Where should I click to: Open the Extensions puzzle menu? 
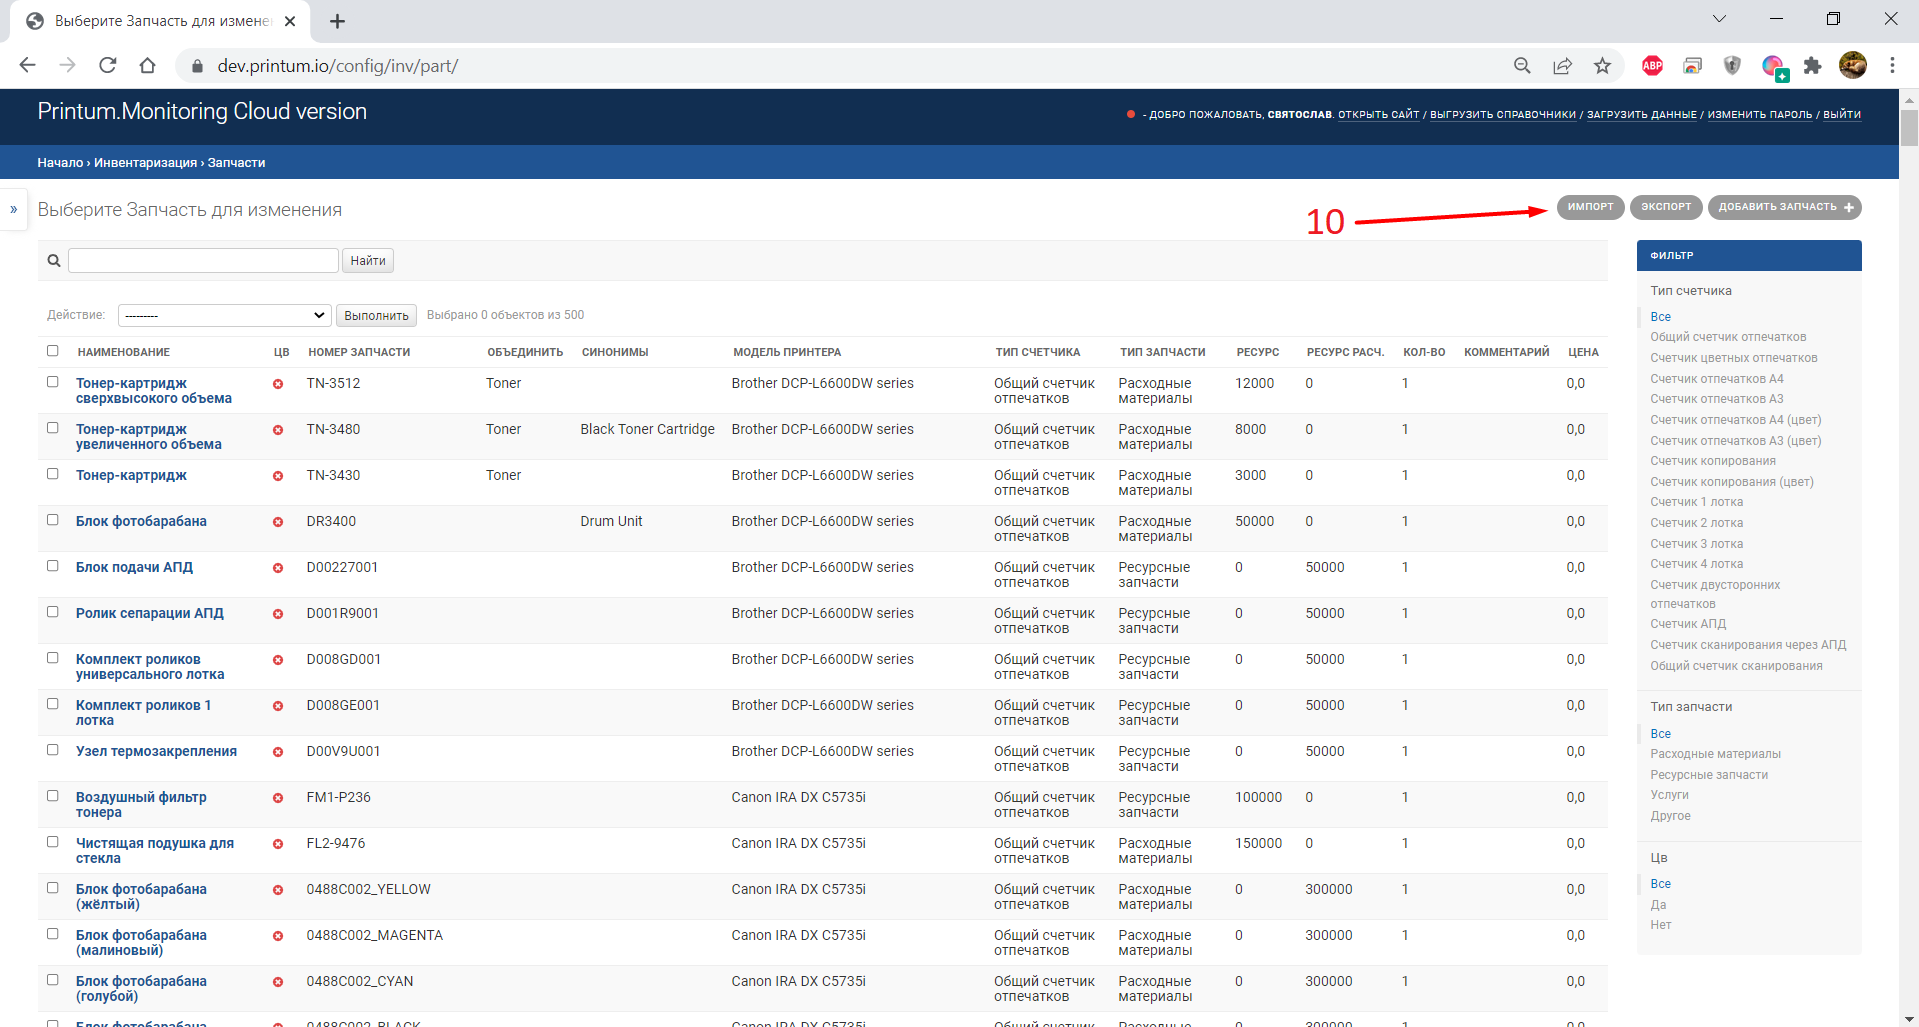[x=1812, y=65]
